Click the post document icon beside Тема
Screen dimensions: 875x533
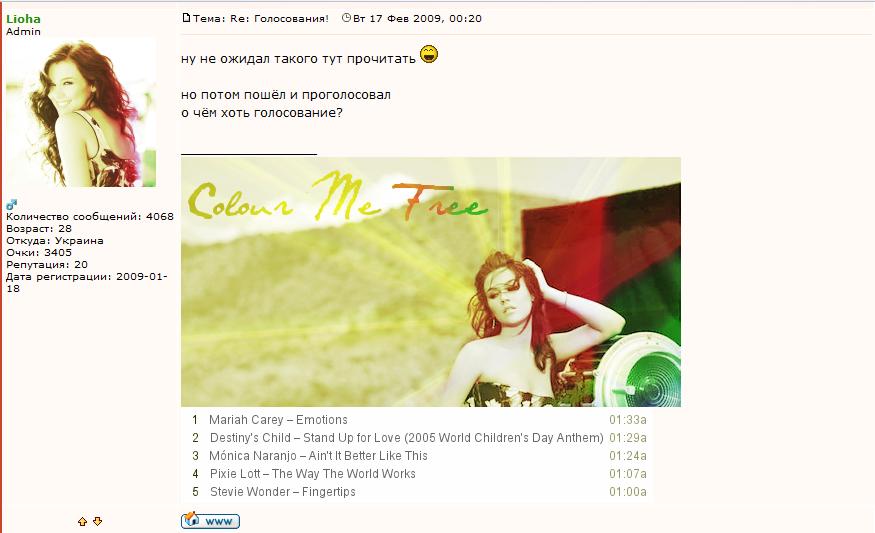click(x=186, y=18)
